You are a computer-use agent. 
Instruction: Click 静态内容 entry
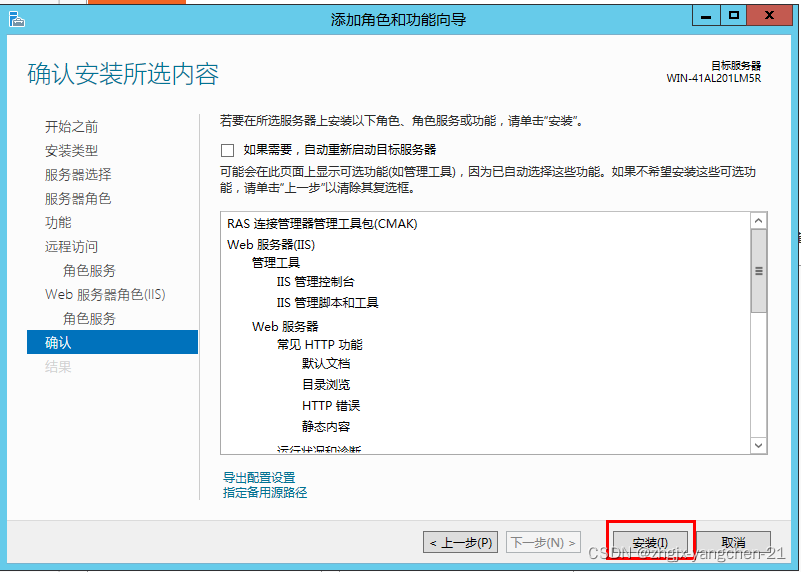pos(326,426)
